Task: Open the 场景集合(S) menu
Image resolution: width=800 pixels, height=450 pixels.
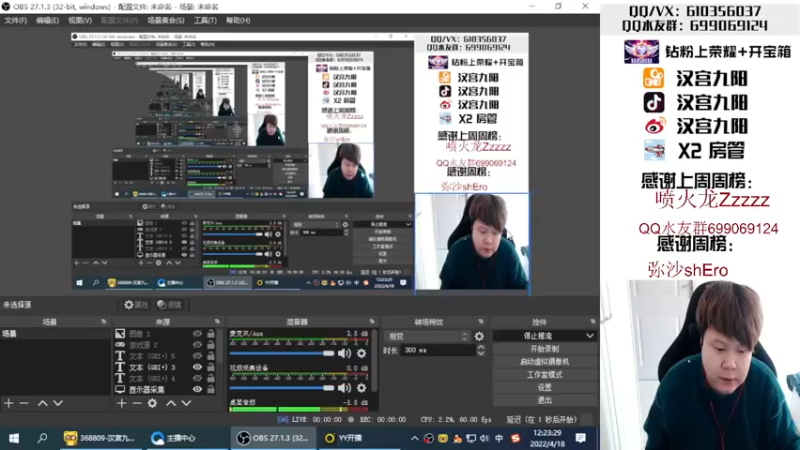Action: (166, 20)
